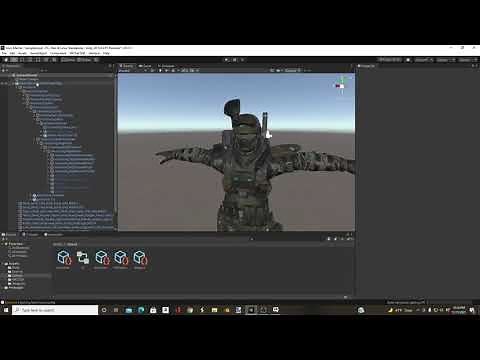
Task: Toggle the Global handle rotation button
Action: pyautogui.click(x=84, y=60)
